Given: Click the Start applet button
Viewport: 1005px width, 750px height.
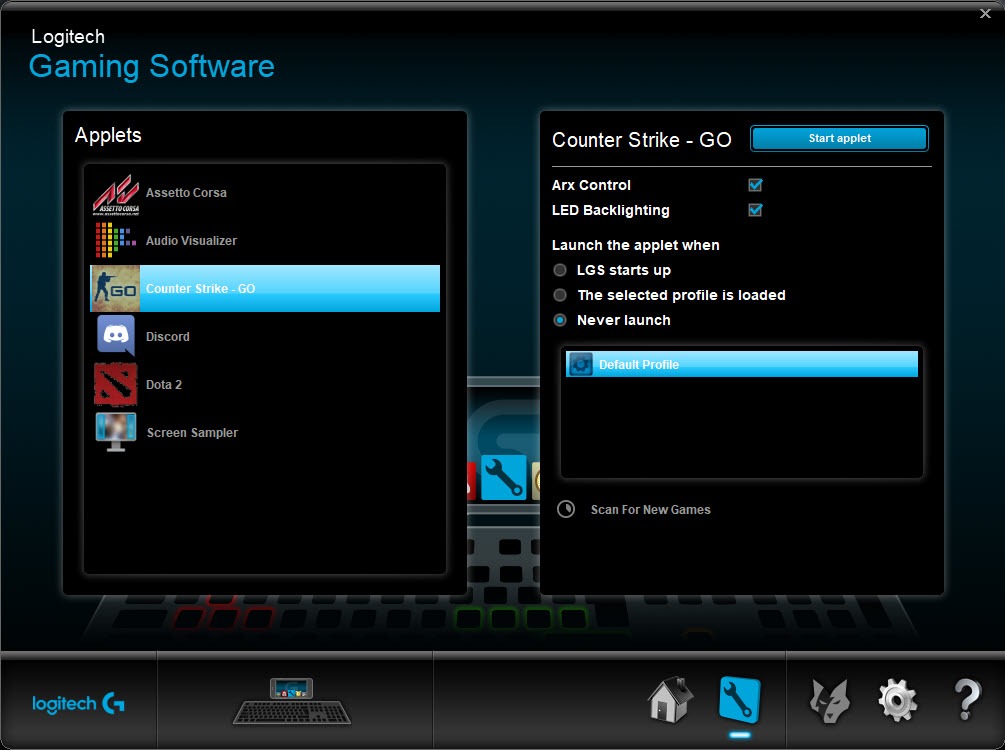Looking at the screenshot, I should click(839, 138).
